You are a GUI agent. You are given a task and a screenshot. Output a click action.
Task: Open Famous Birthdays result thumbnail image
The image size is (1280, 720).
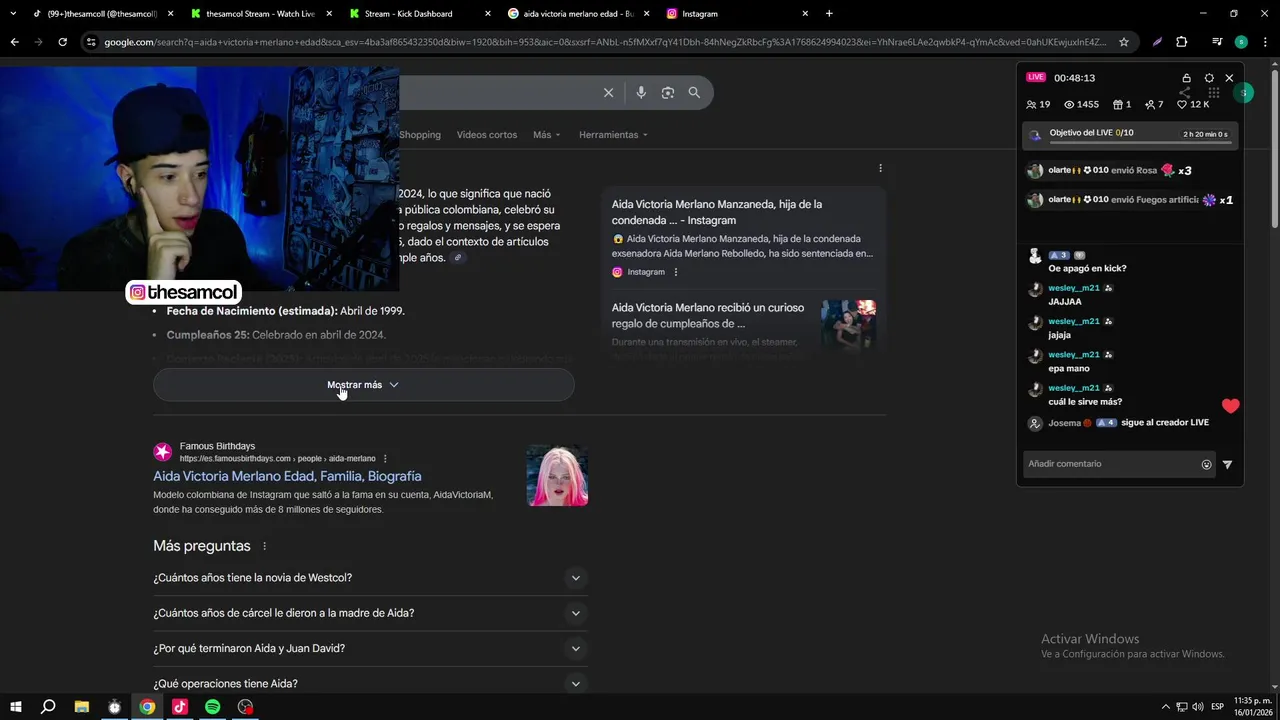[557, 476]
